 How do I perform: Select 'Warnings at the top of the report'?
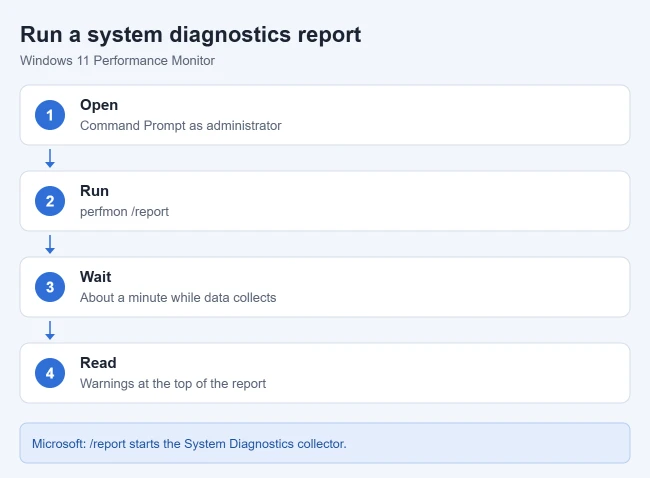tap(173, 383)
